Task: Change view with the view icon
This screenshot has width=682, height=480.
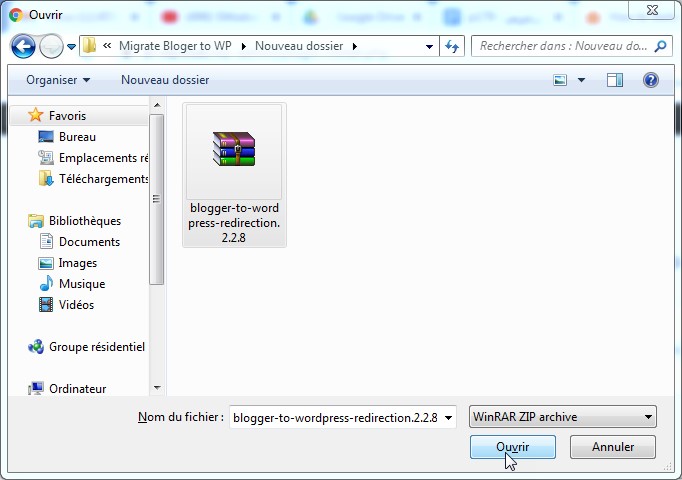Action: pos(560,80)
